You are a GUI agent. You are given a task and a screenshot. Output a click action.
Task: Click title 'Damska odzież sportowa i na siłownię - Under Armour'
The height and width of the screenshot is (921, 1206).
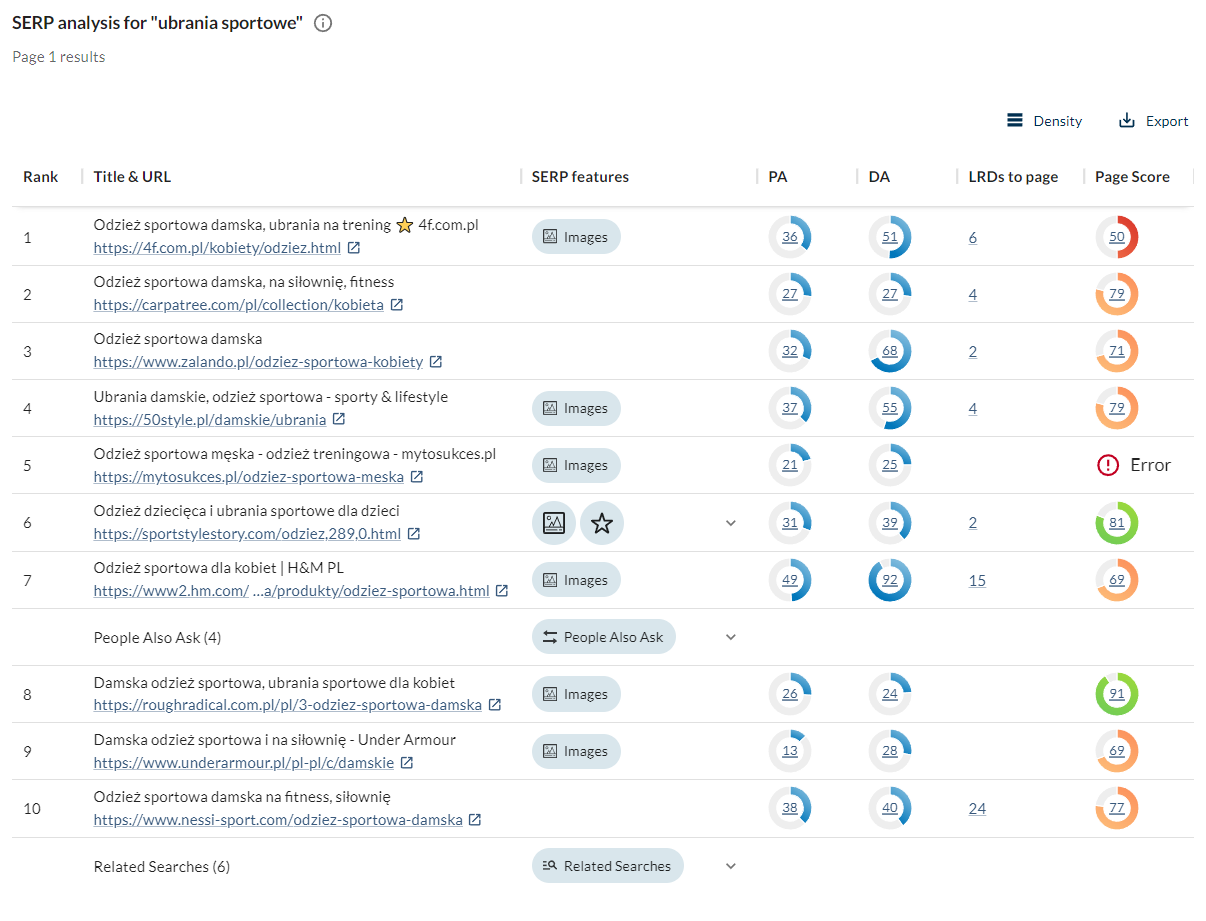click(275, 740)
